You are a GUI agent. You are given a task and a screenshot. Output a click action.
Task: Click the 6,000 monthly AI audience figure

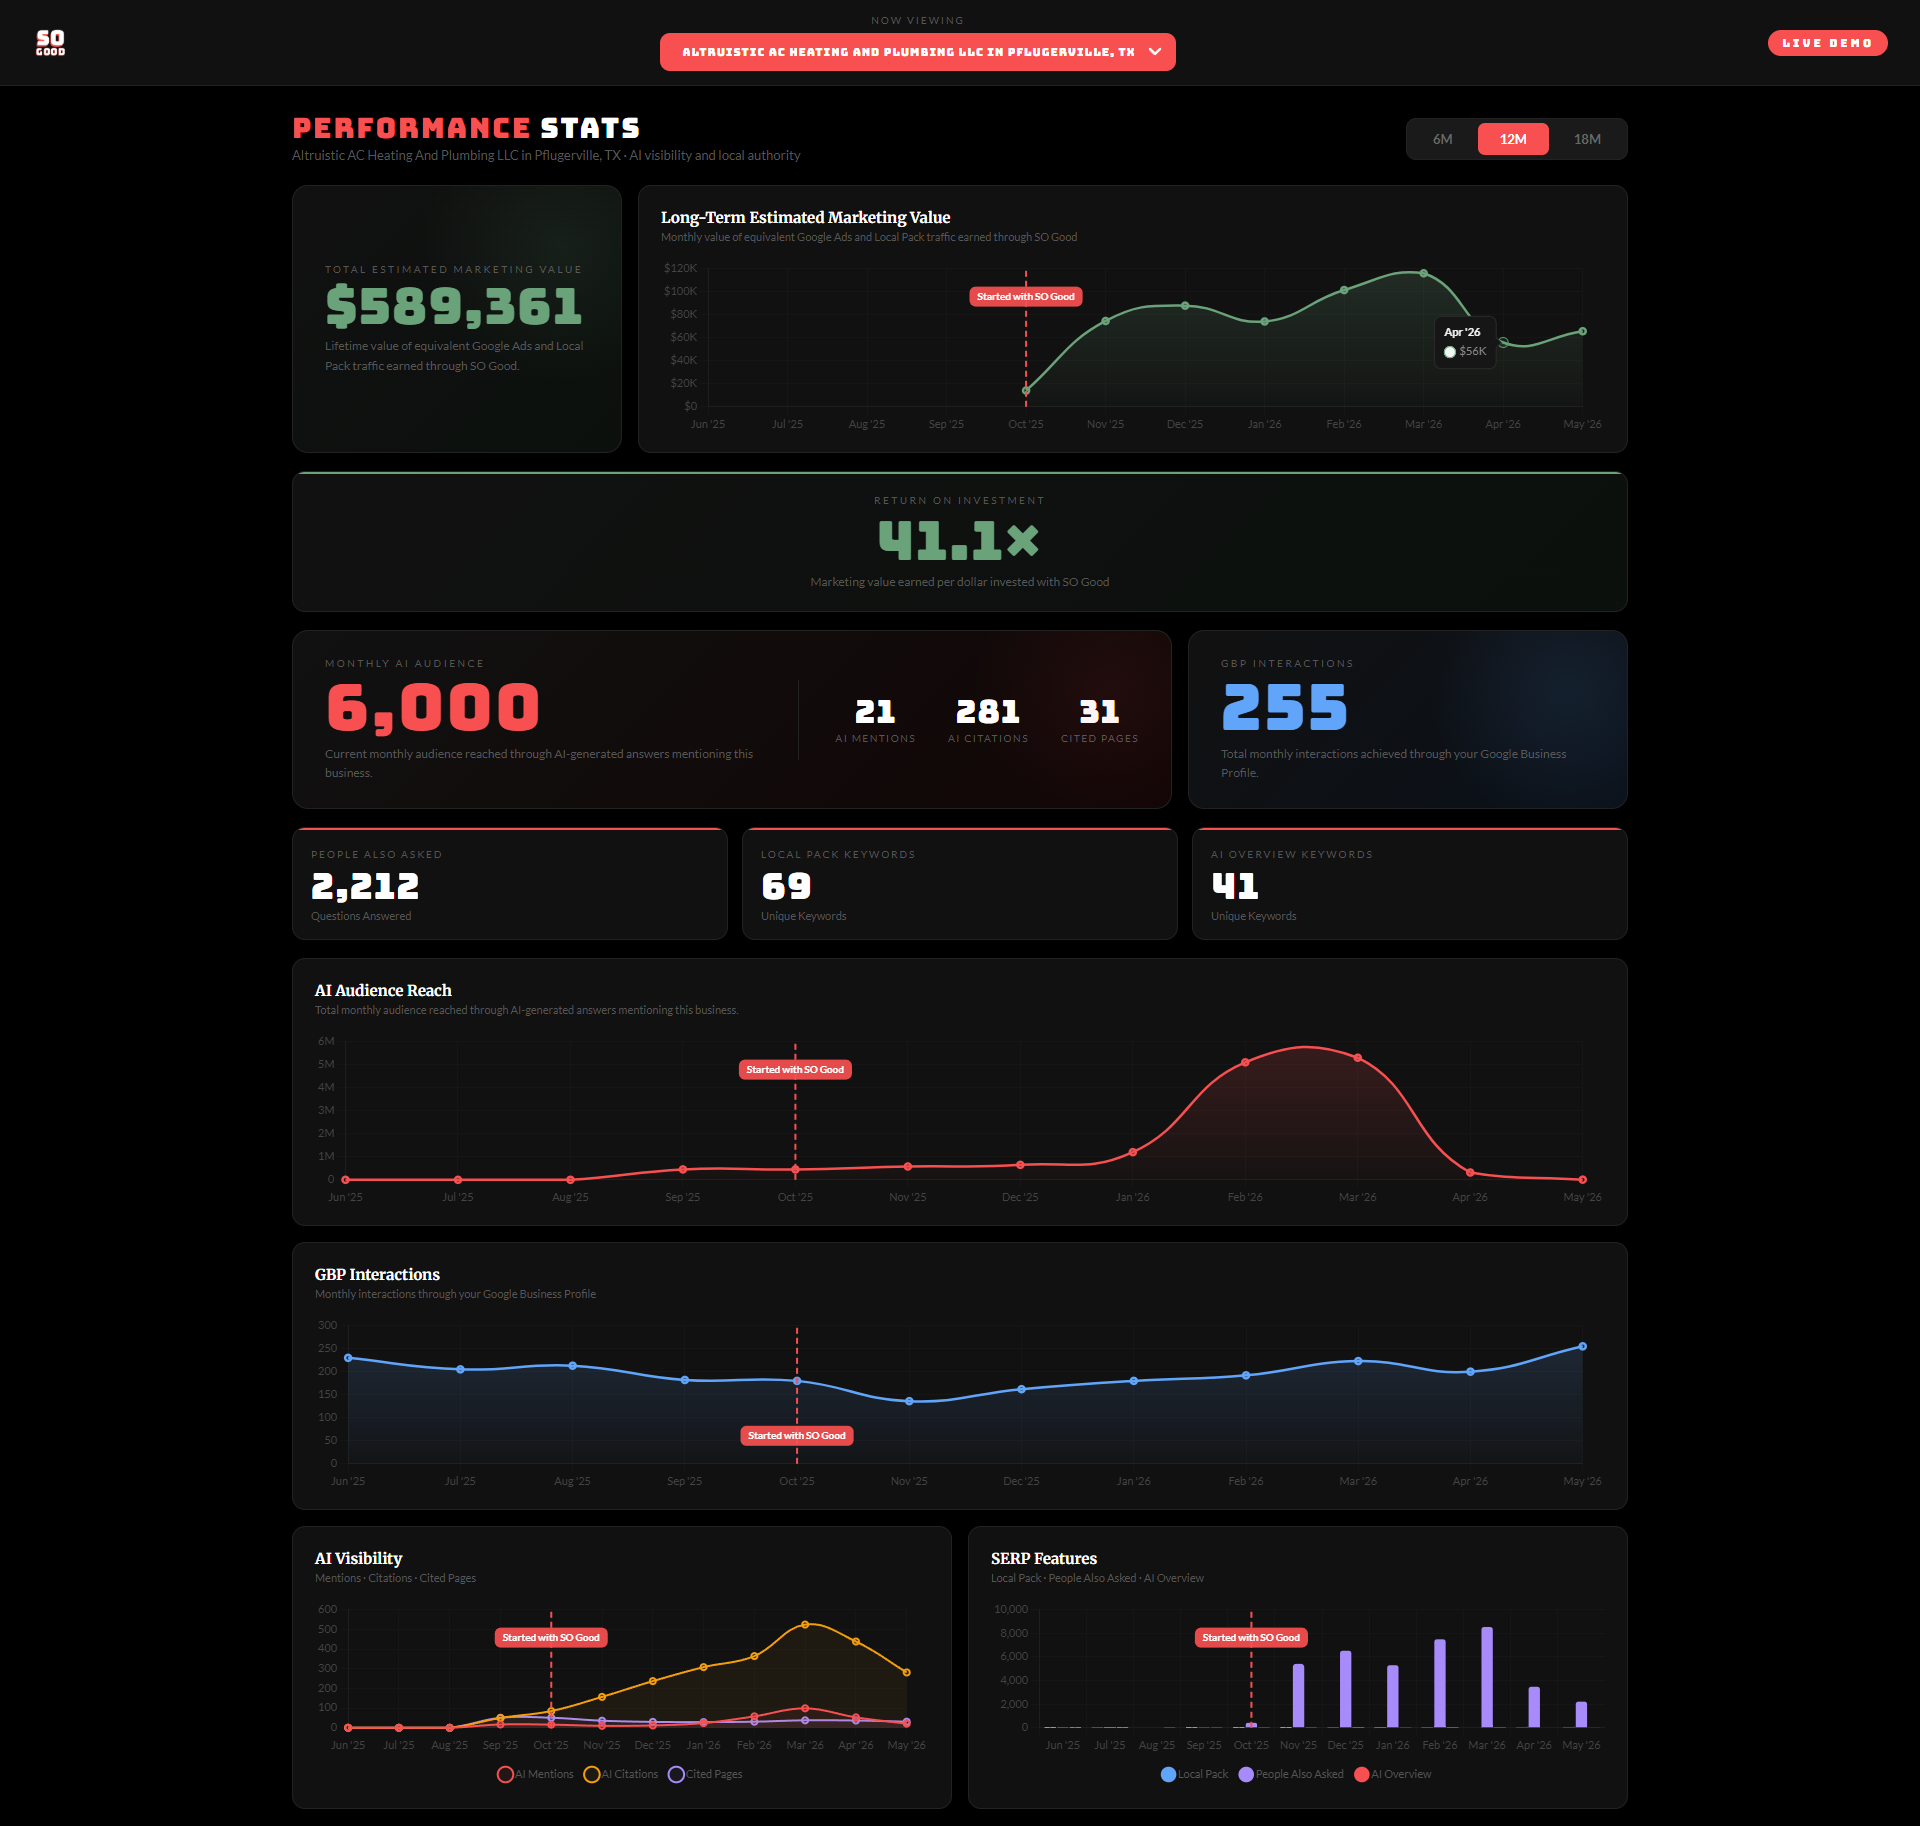click(433, 708)
